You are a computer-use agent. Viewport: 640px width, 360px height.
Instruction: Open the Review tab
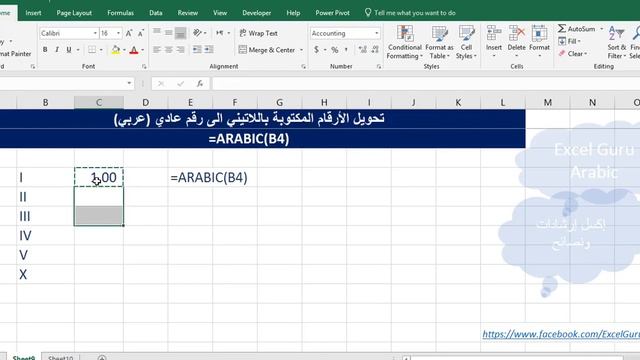tap(188, 13)
